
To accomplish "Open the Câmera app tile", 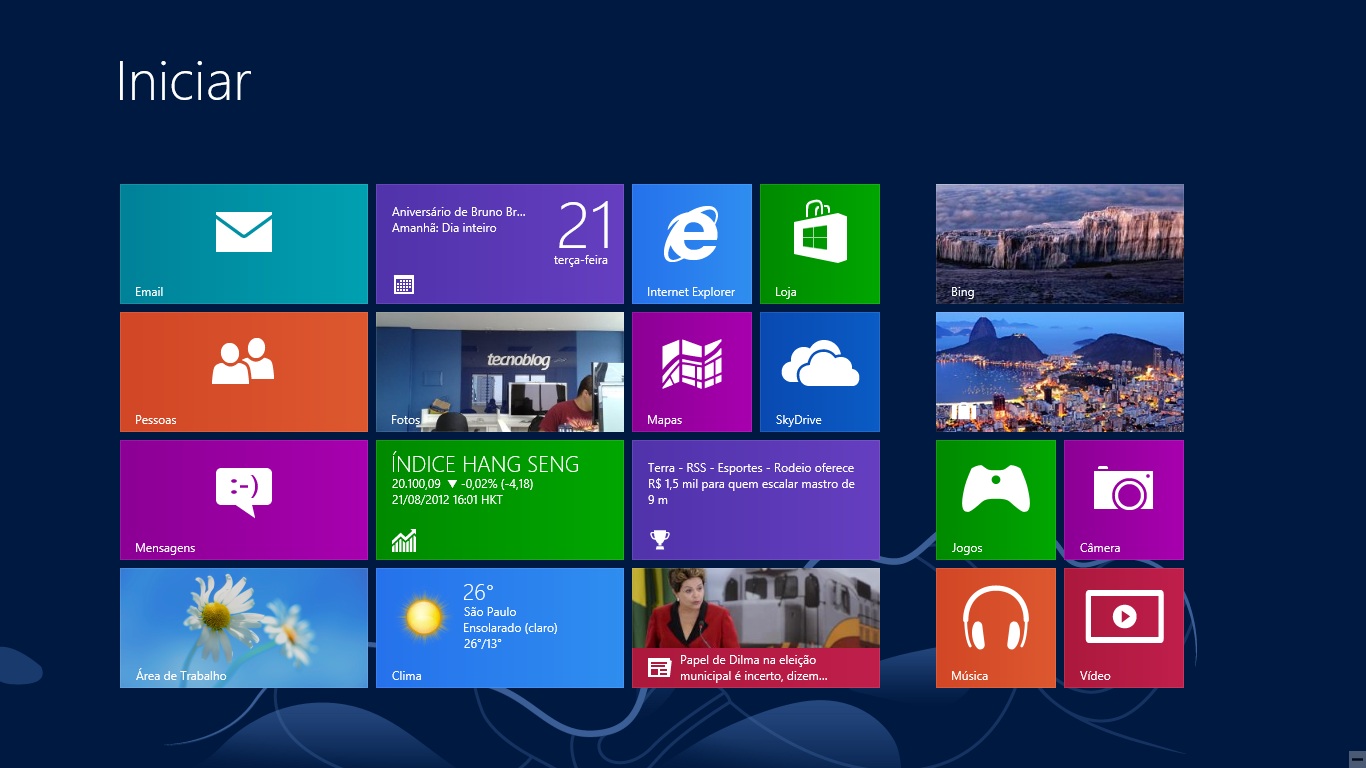I will coord(1123,499).
